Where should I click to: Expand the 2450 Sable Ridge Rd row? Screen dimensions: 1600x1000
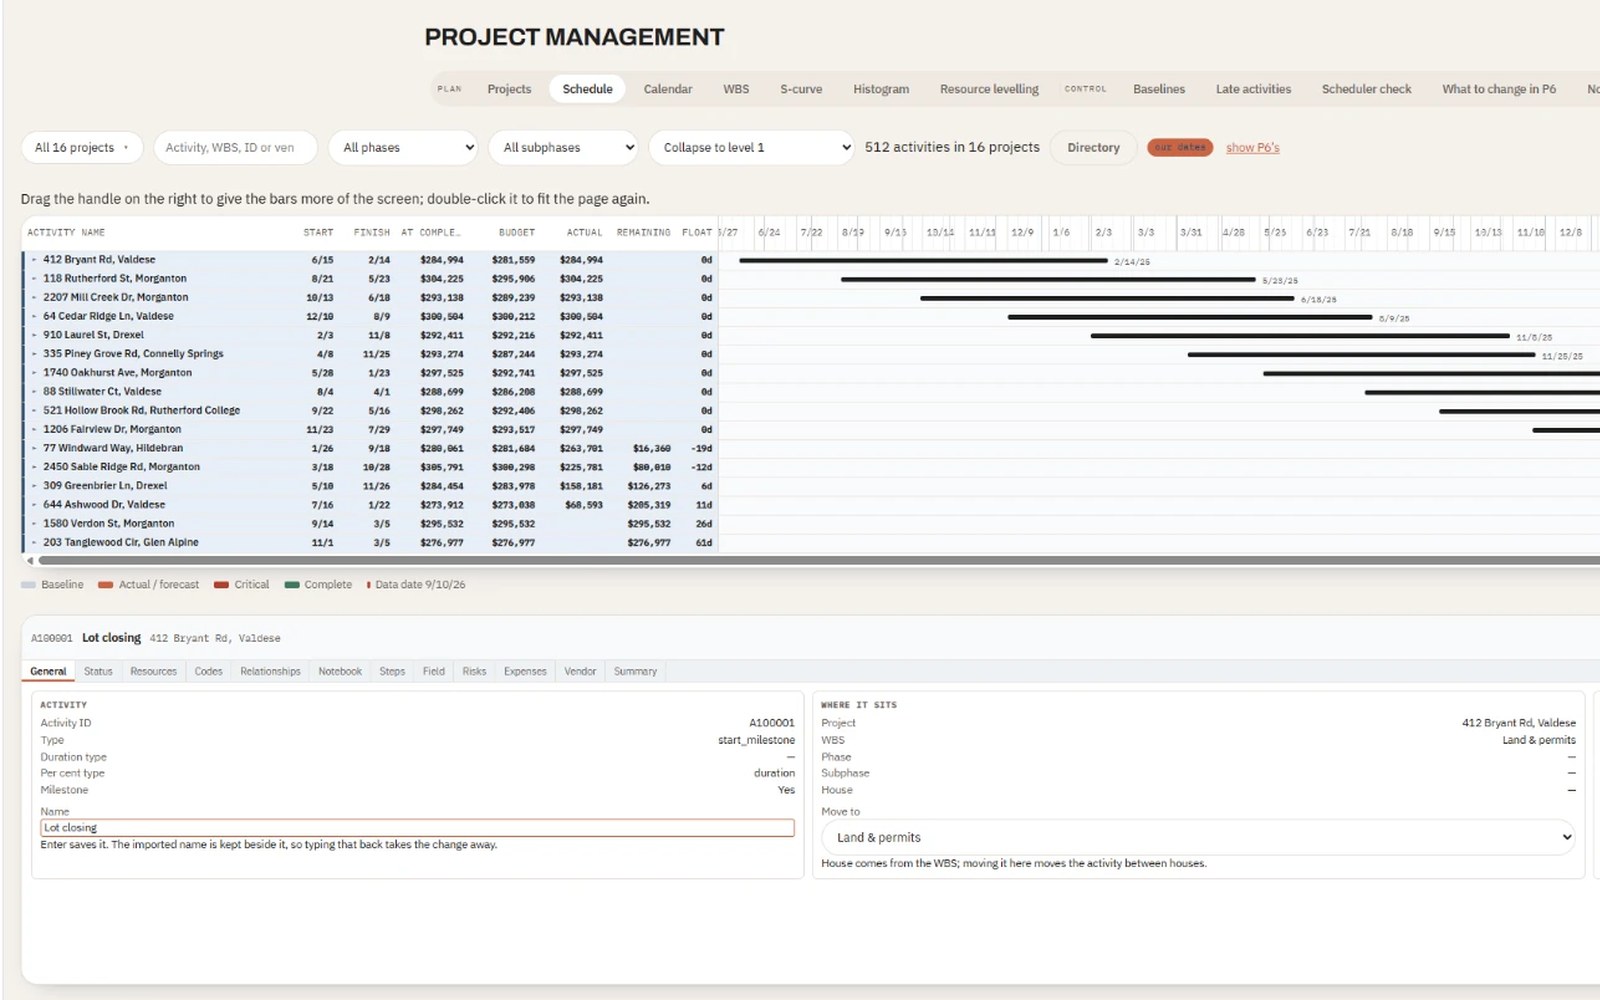pos(34,467)
